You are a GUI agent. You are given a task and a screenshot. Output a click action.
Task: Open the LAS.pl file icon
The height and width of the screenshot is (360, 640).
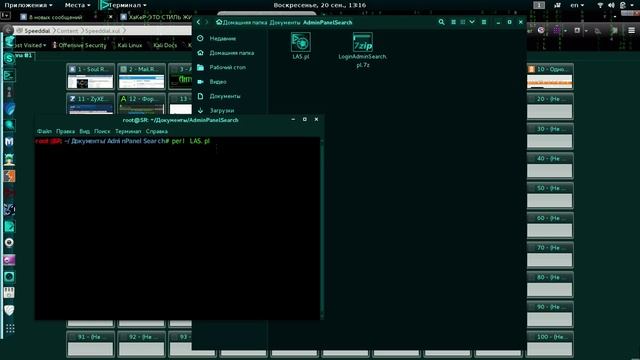click(x=301, y=42)
